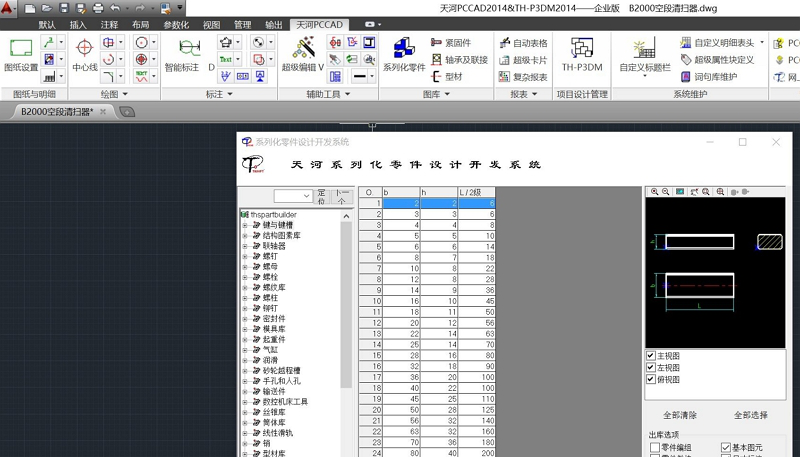Click the zoom in icon above preview
This screenshot has height=475, width=800.
tap(655, 192)
